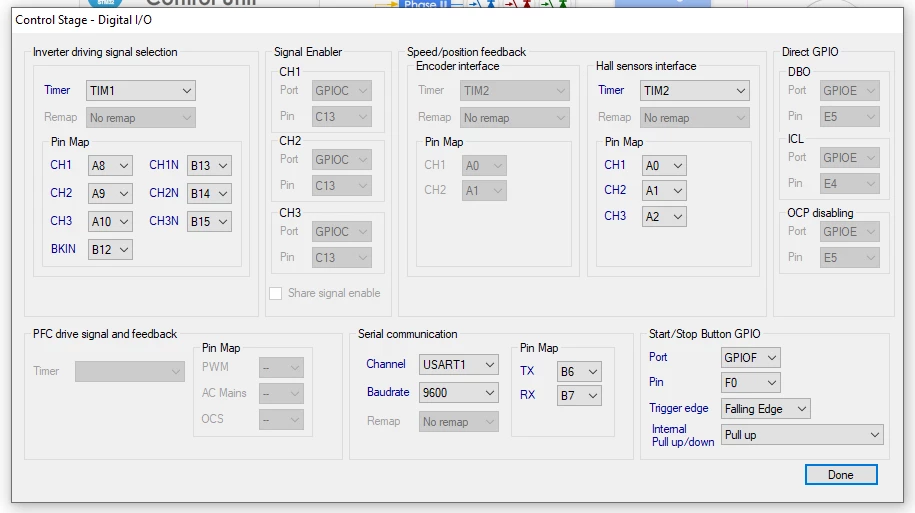
Task: Toggle the Share signal enable checkbox
Action: click(x=275, y=294)
